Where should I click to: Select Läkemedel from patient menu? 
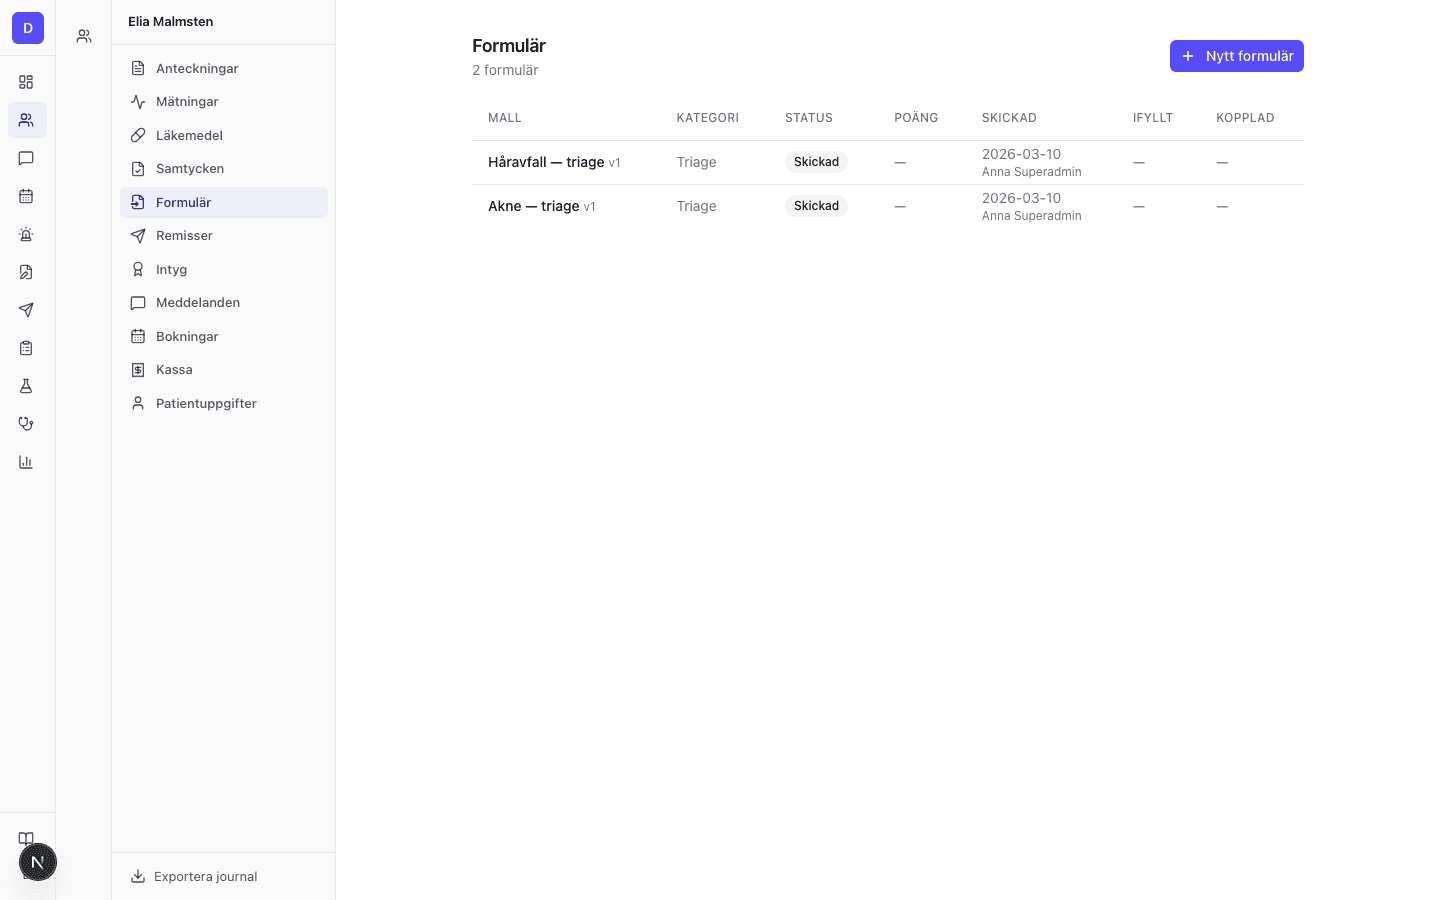pyautogui.click(x=189, y=135)
